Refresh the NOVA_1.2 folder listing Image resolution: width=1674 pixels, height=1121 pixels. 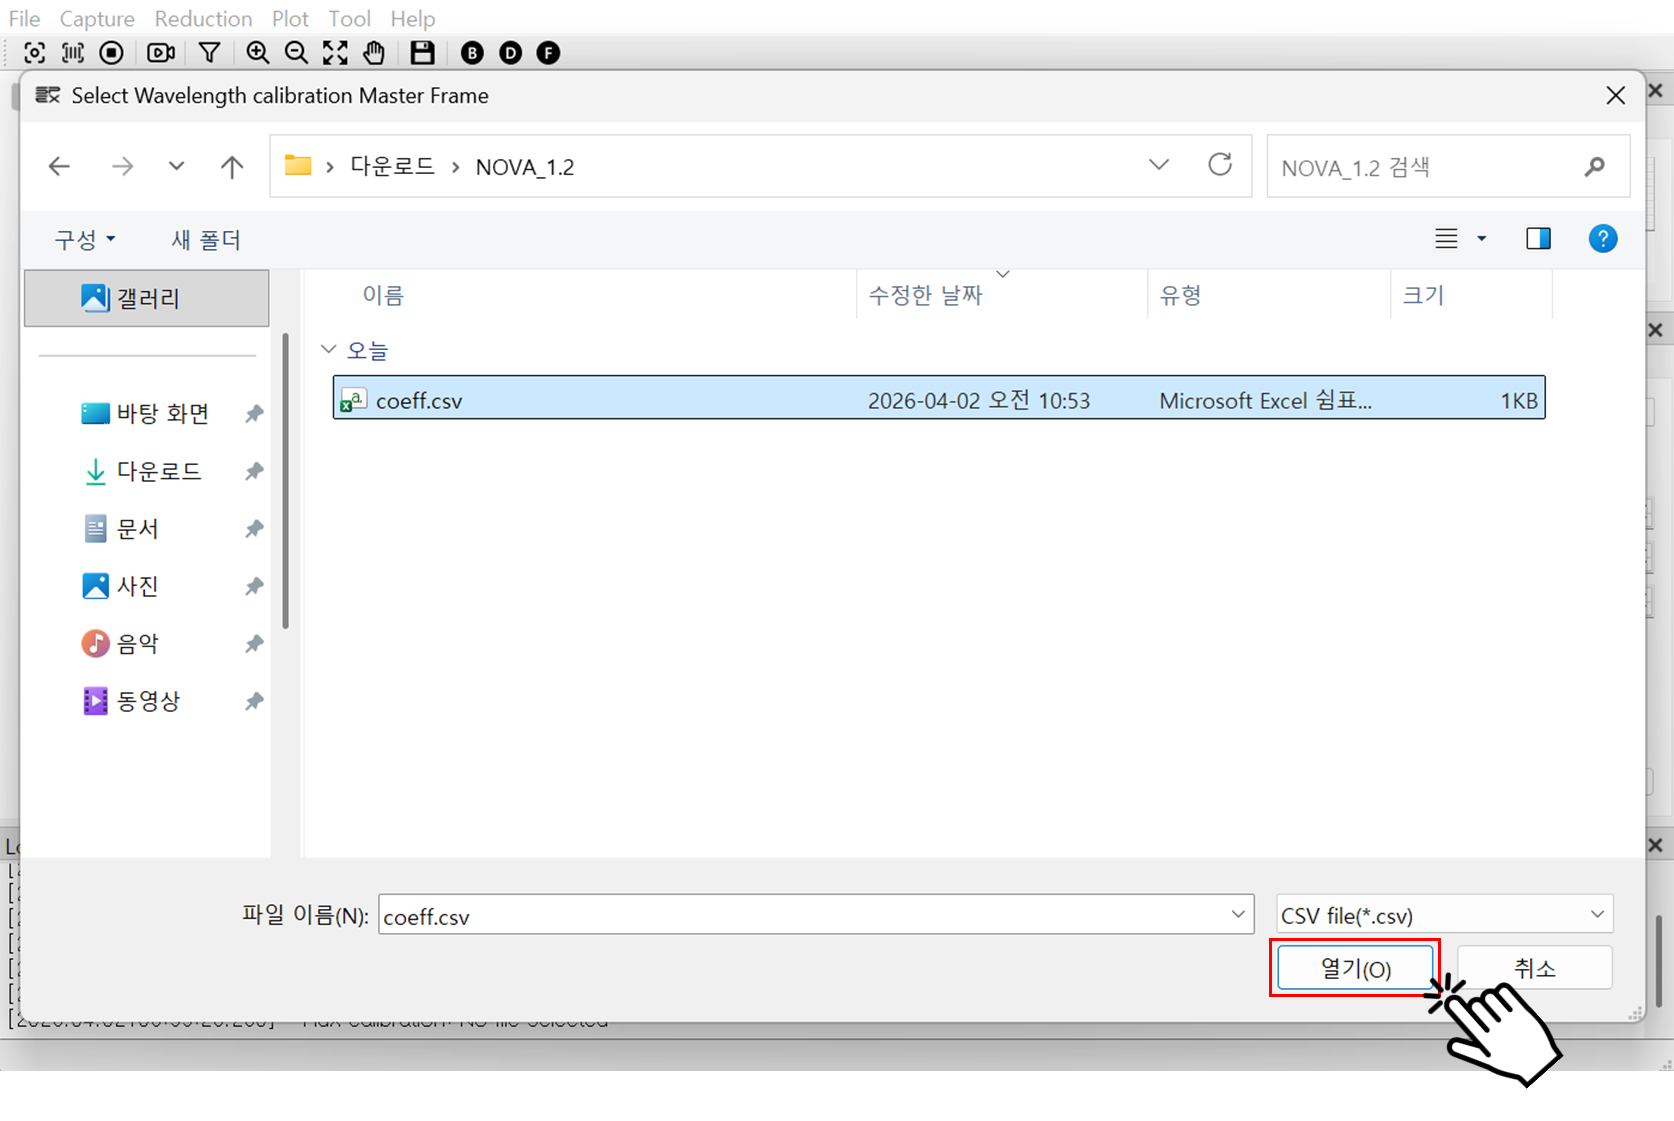(x=1220, y=165)
